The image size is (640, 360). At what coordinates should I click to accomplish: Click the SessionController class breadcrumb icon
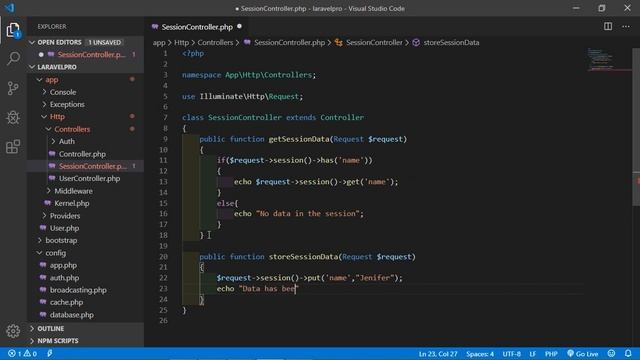coord(339,42)
